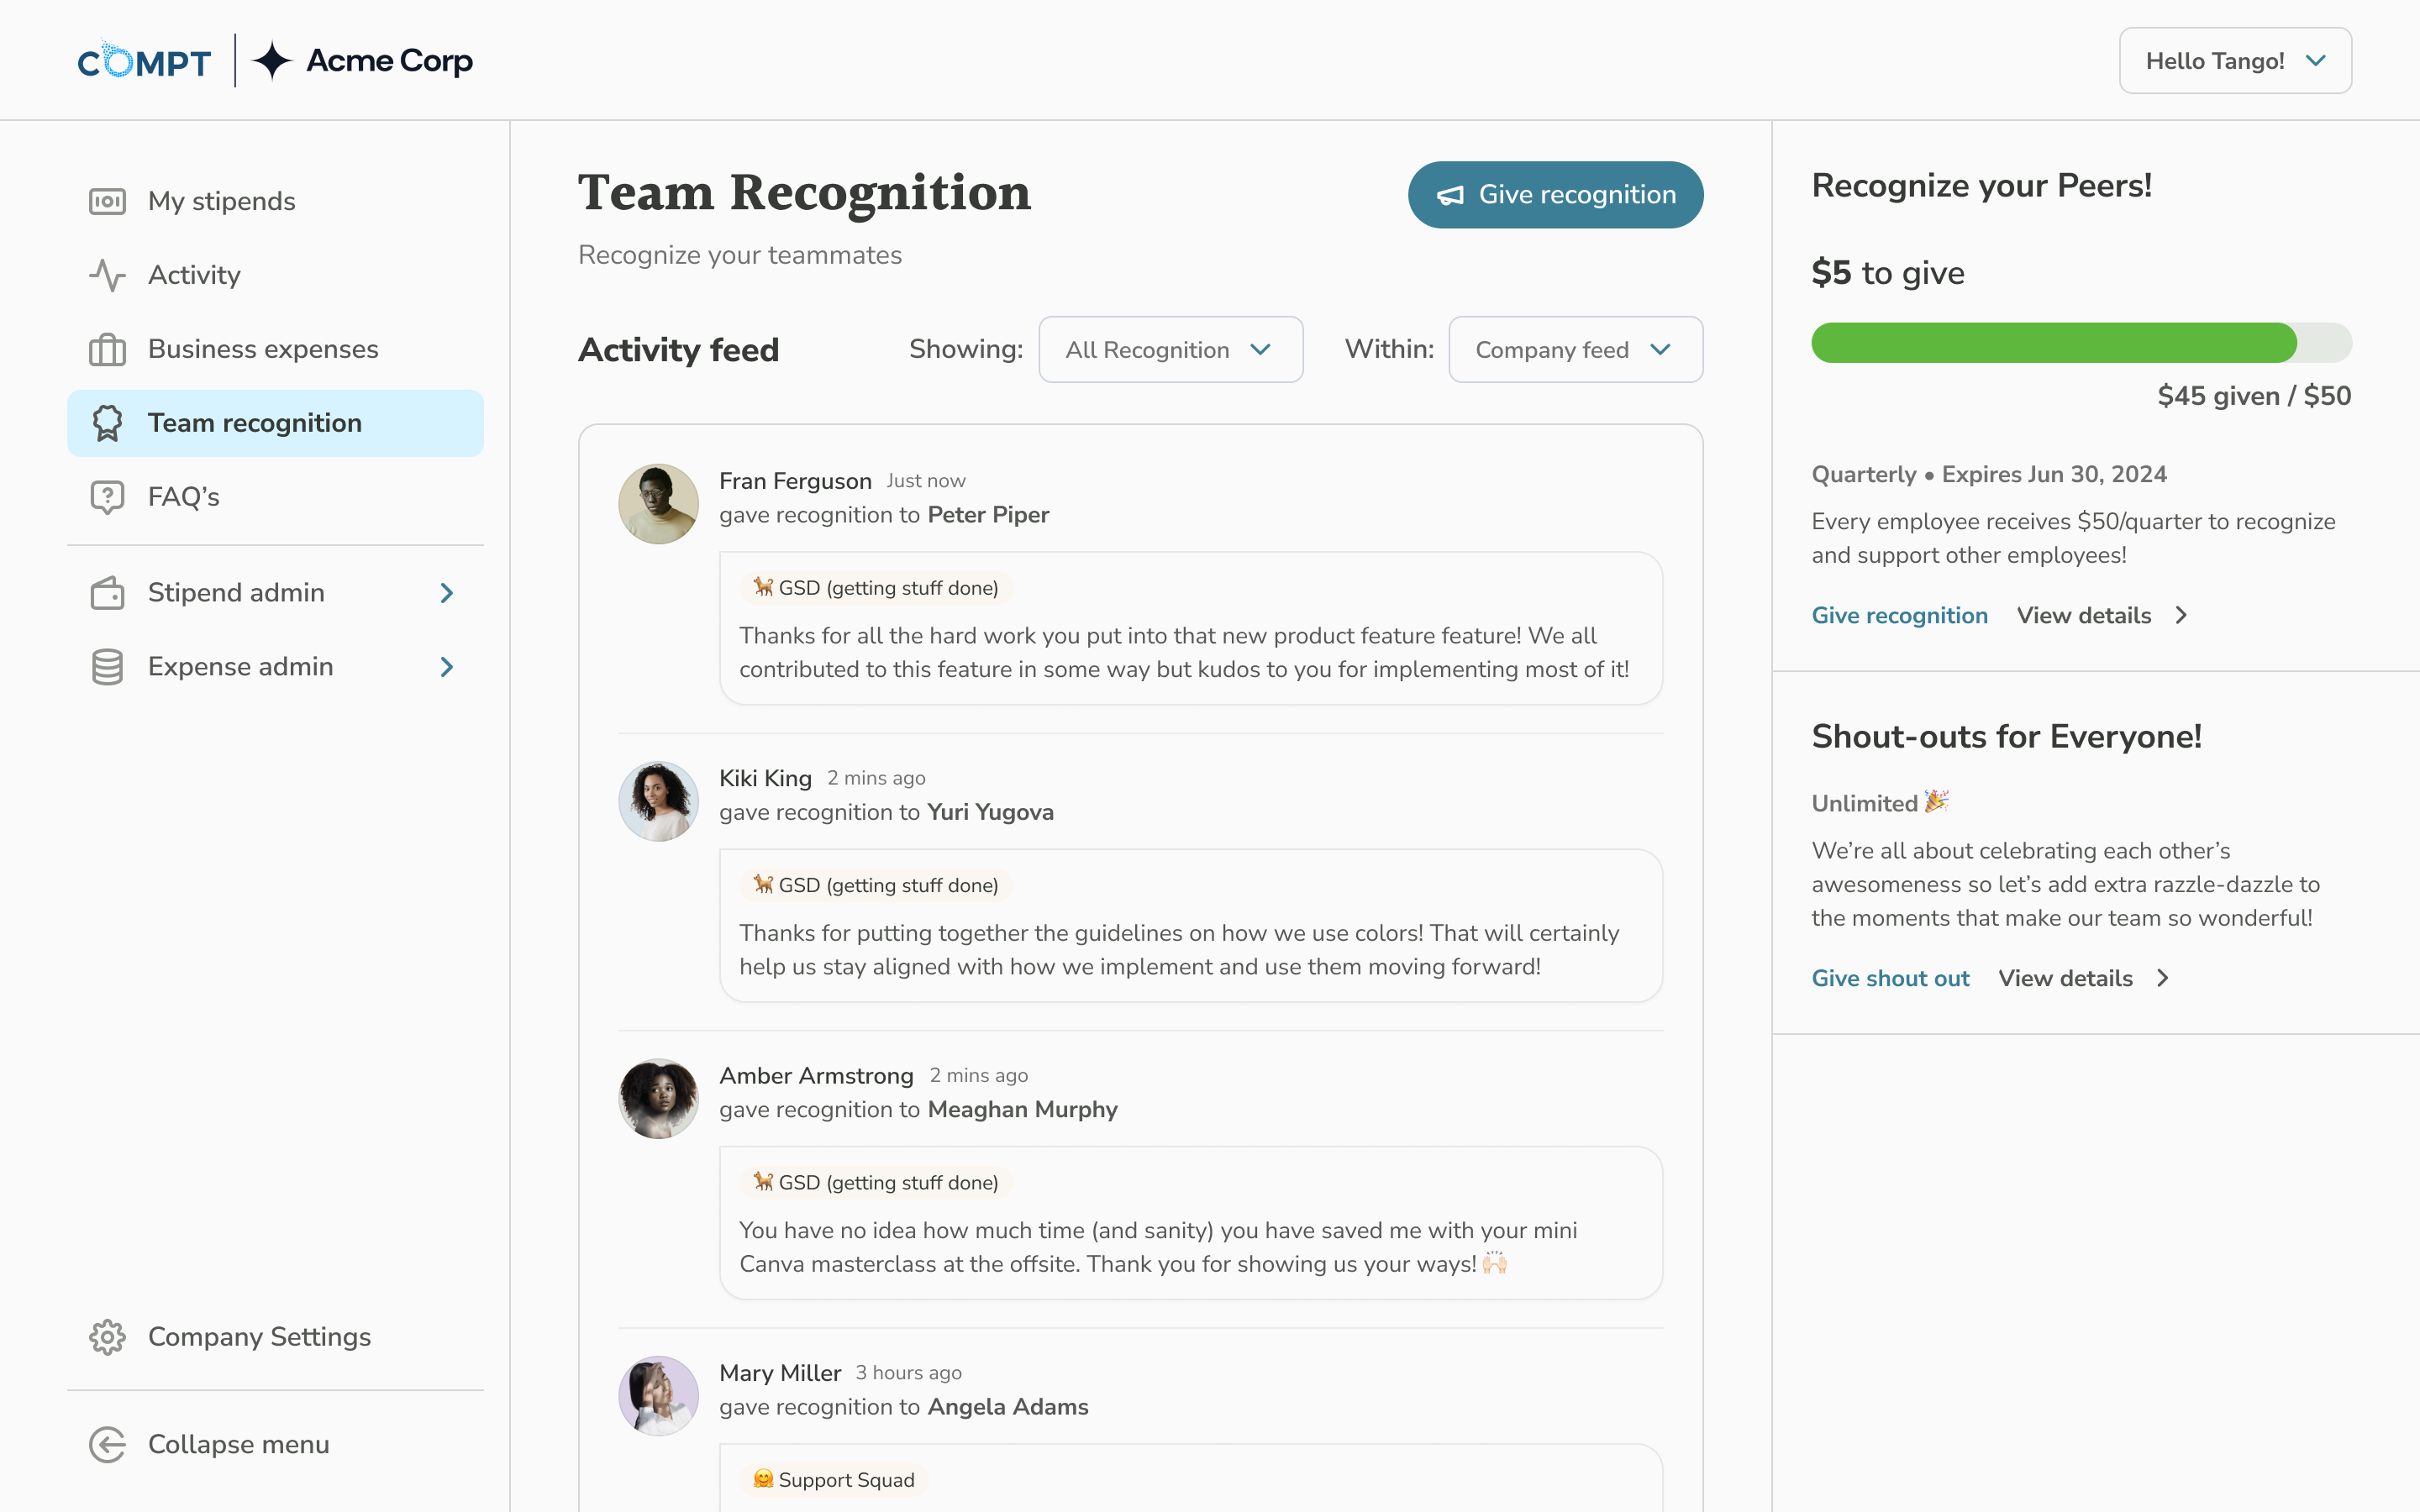
Task: Open Kiki King's profile avatar
Action: click(658, 801)
